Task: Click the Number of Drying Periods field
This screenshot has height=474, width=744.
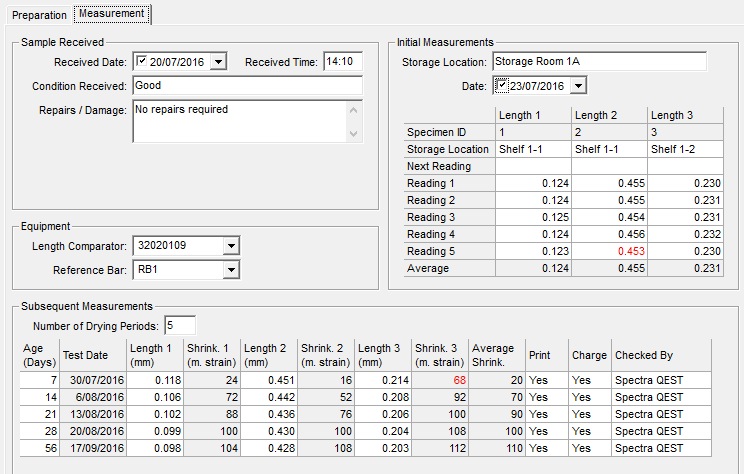Action: (181, 325)
